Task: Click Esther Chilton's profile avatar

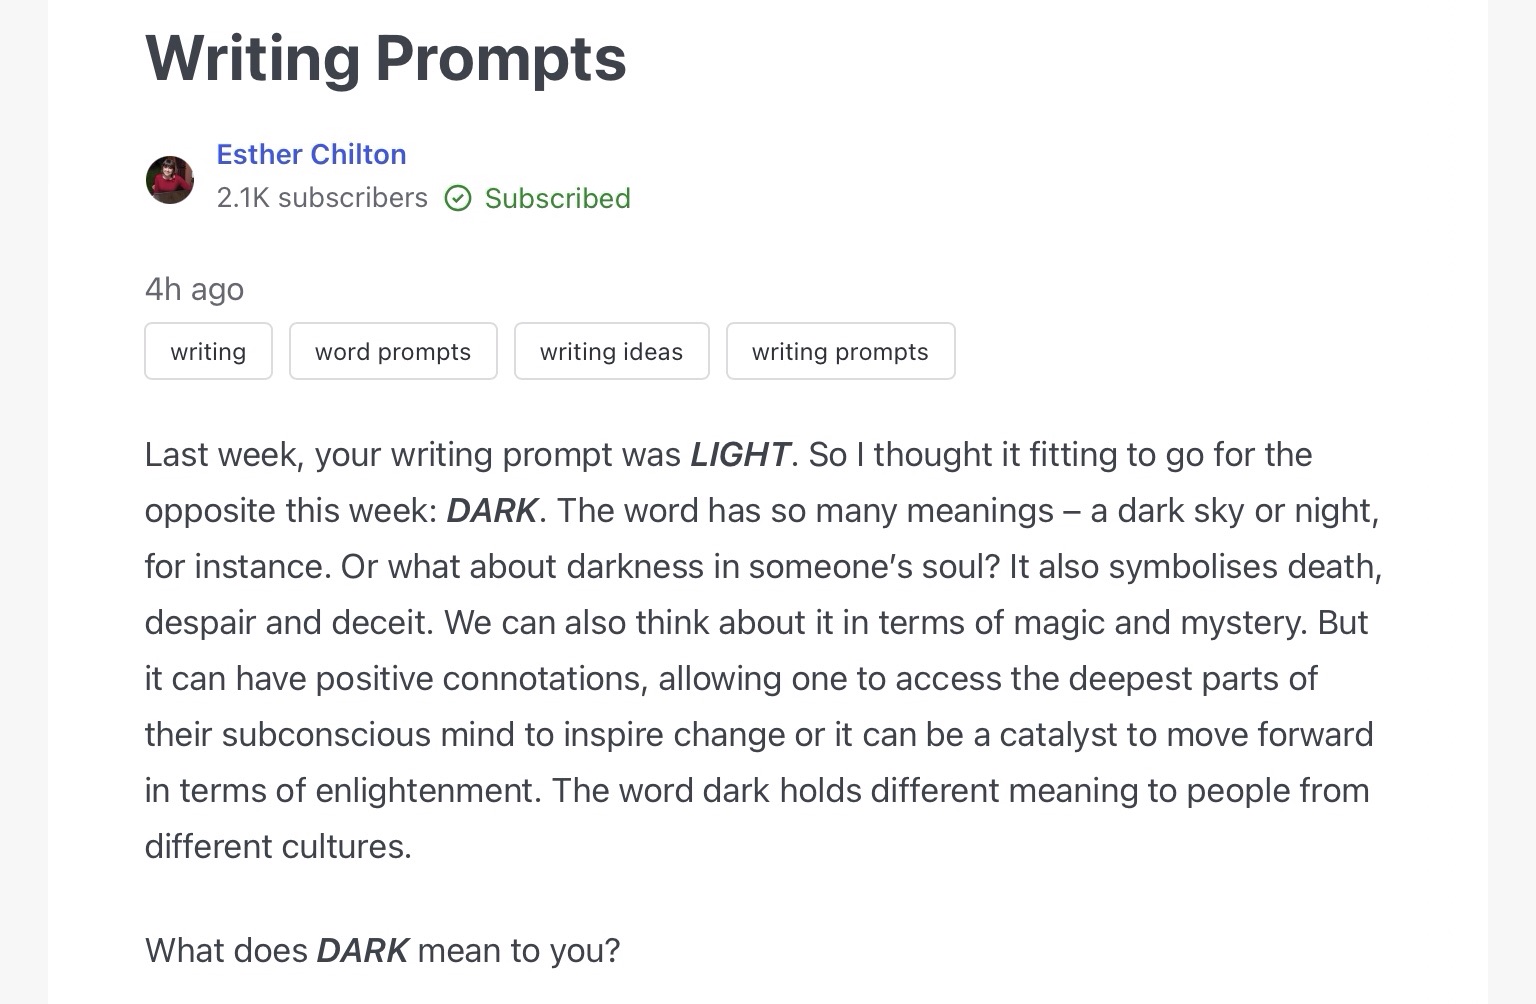Action: [x=170, y=180]
